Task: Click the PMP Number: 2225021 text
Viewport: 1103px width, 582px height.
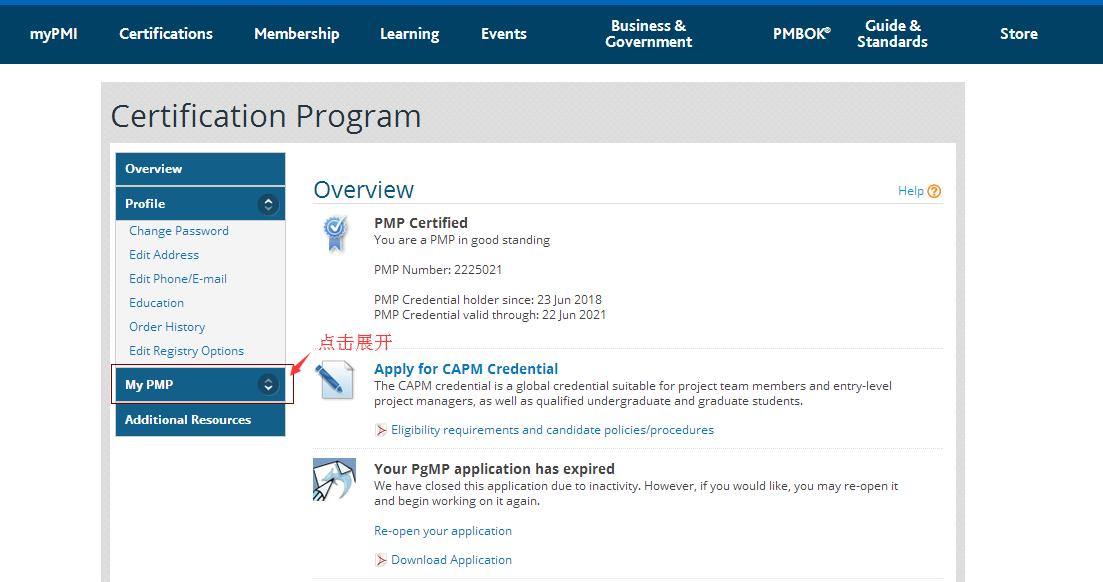Action: point(438,270)
